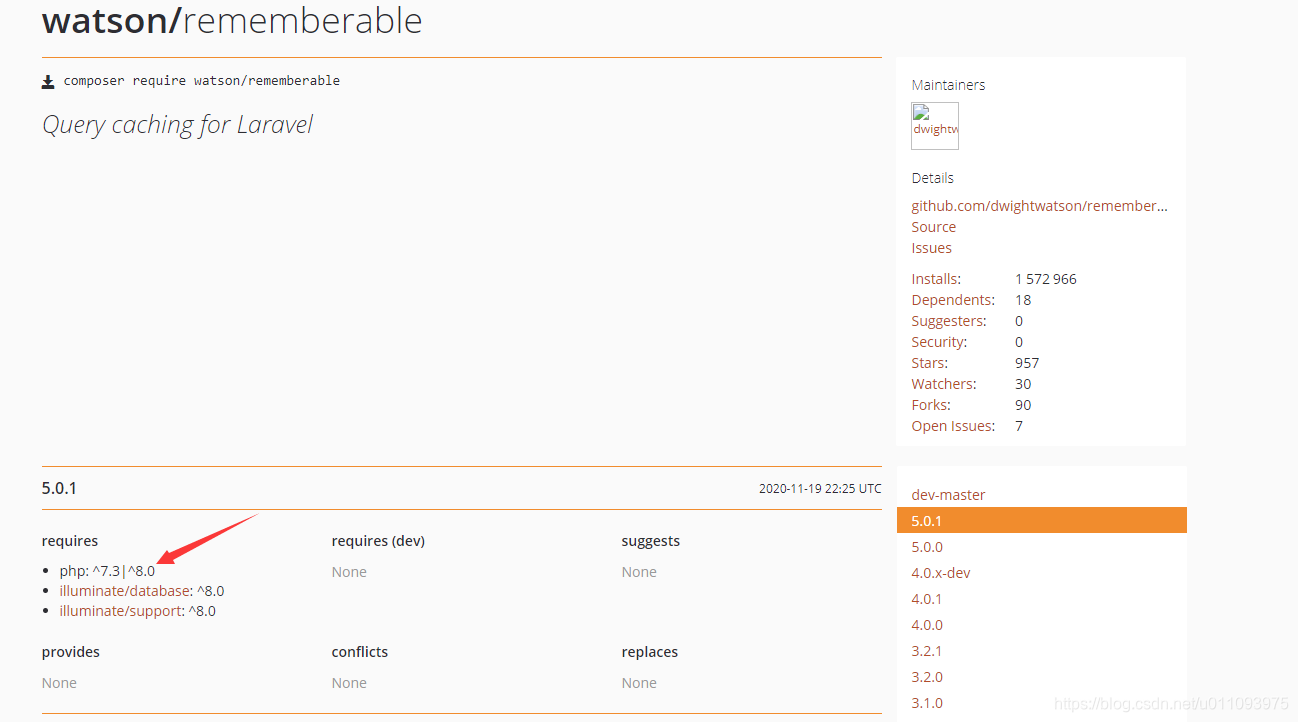Click the conflicts heading
Screen dimensions: 1298x722
360,652
